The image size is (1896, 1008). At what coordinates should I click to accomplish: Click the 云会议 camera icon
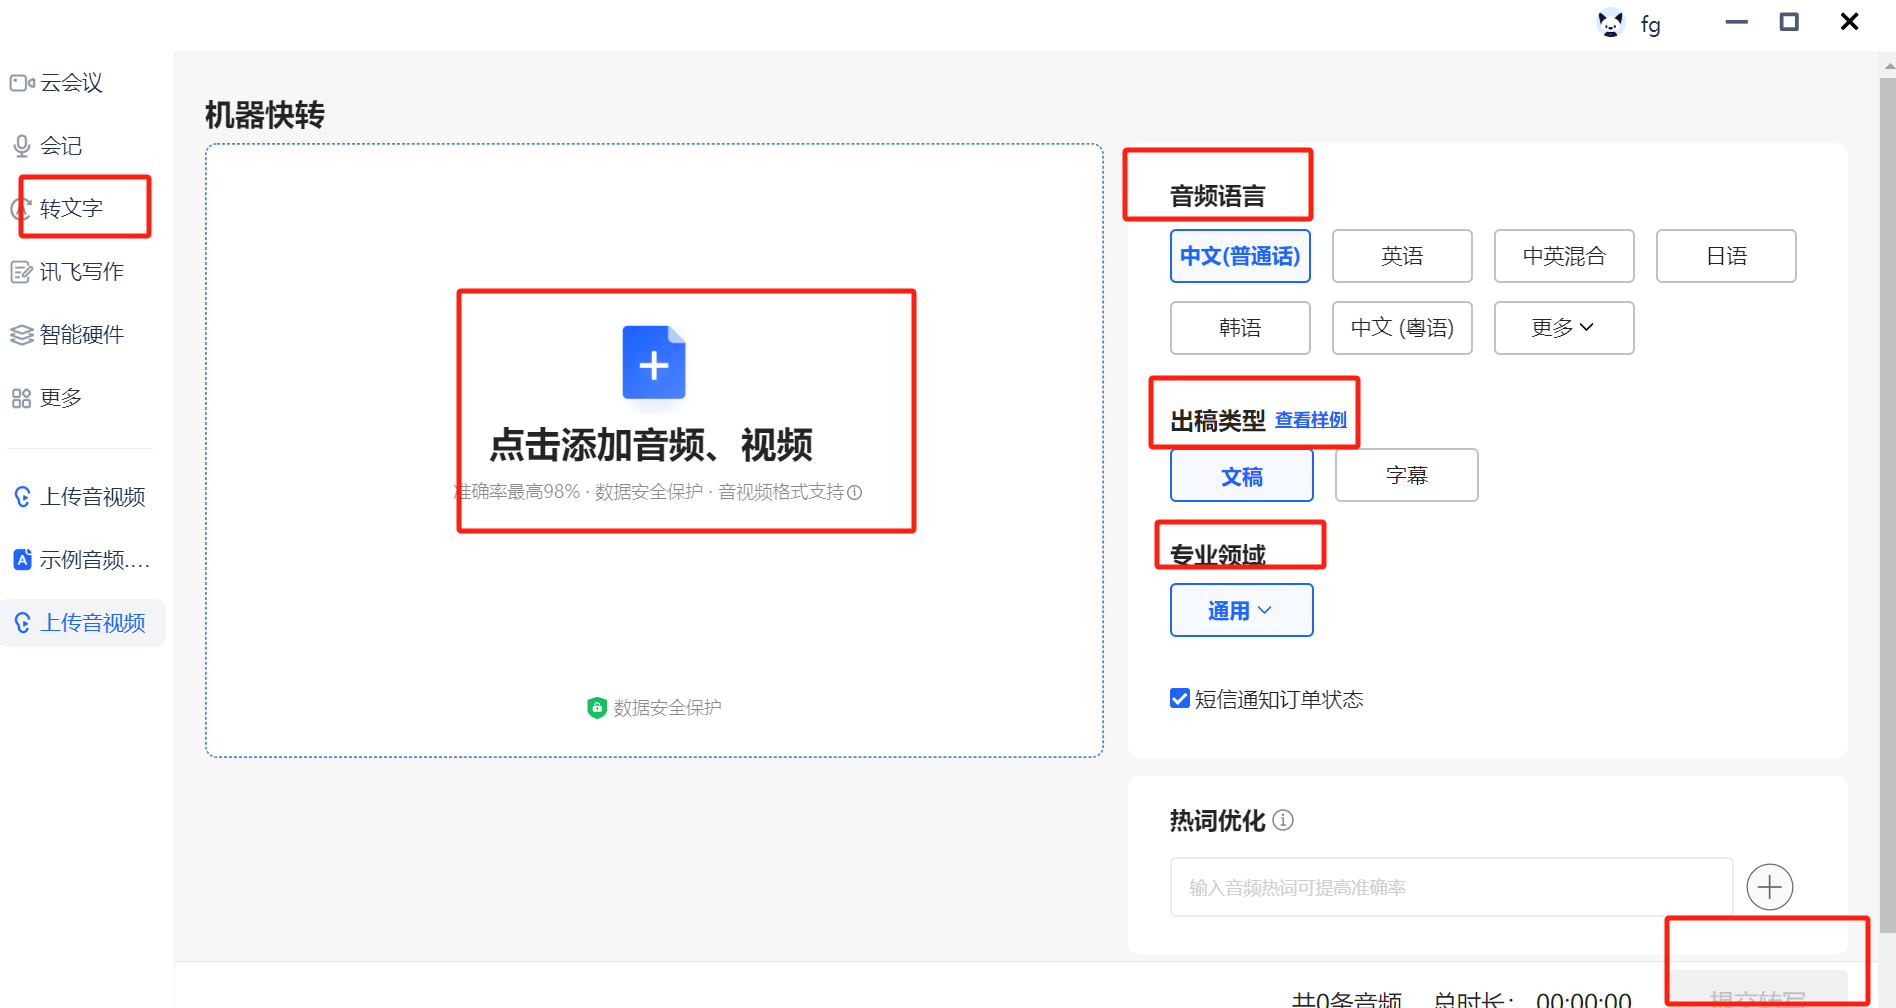point(22,83)
